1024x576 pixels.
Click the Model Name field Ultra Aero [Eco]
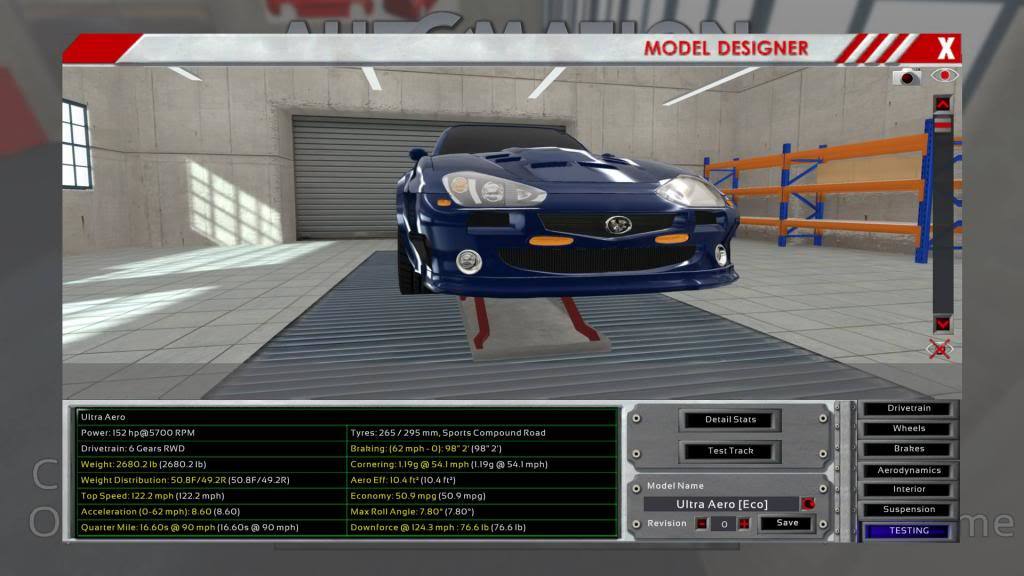tap(721, 504)
